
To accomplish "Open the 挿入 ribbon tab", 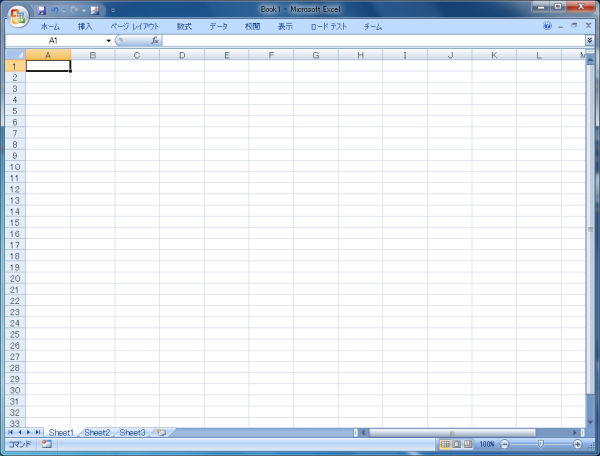I will click(85, 26).
